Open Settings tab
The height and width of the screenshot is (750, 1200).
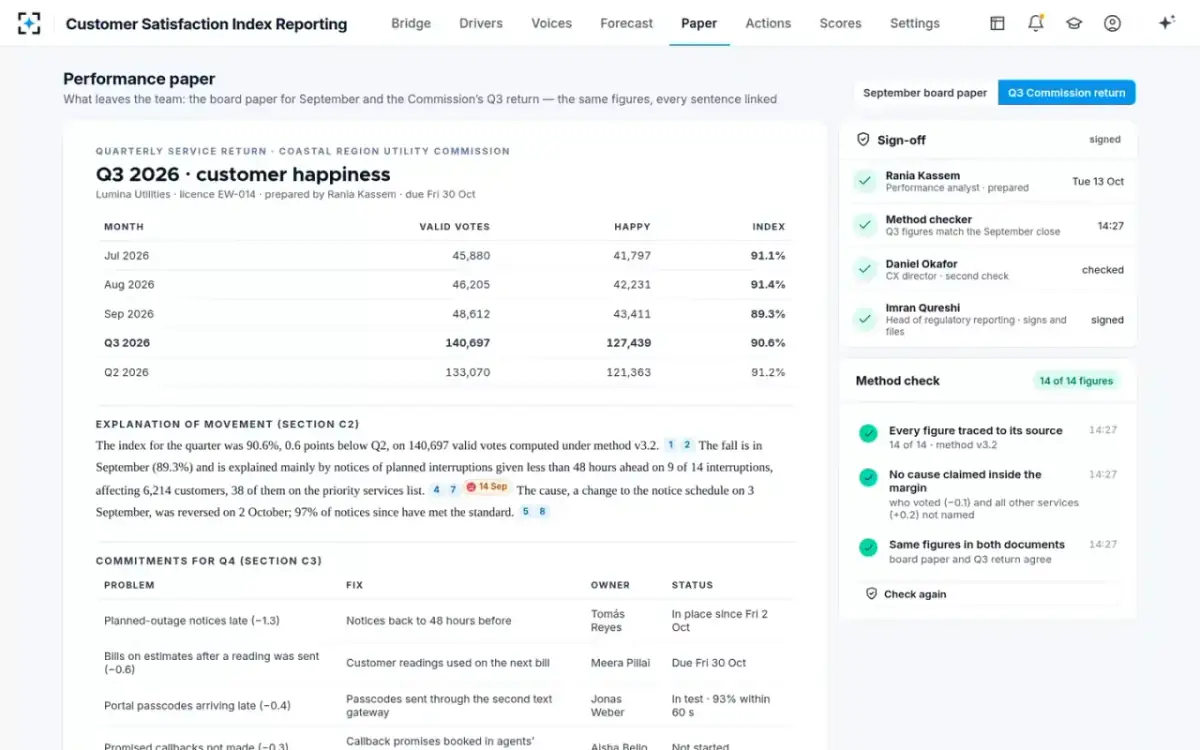tap(915, 23)
